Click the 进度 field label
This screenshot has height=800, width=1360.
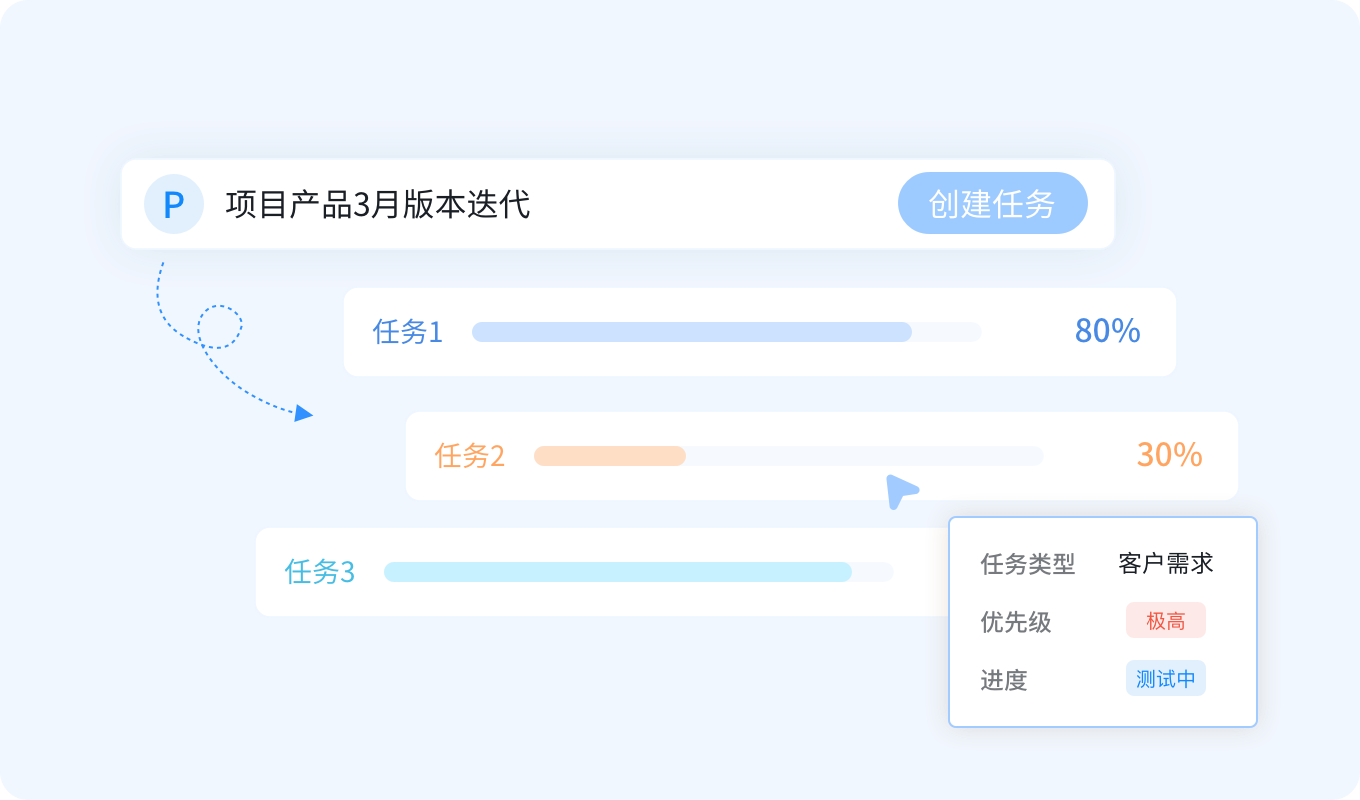(x=1004, y=680)
